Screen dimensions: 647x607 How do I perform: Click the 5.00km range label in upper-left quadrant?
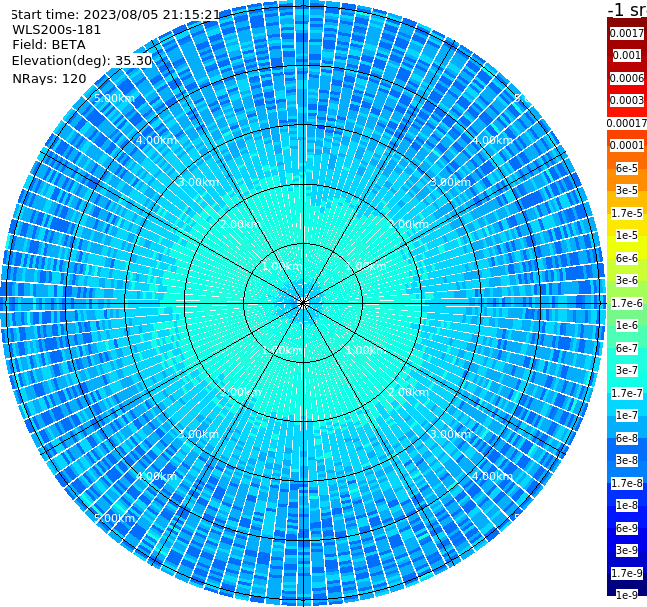(x=114, y=98)
